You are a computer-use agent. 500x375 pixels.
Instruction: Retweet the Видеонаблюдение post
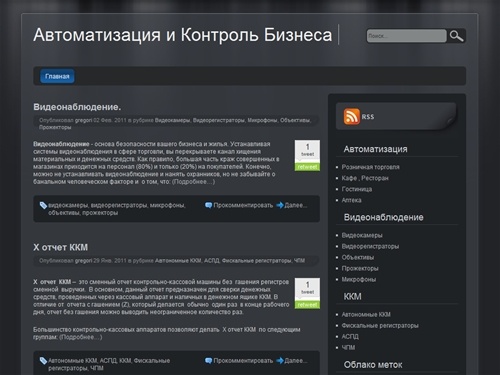307,167
